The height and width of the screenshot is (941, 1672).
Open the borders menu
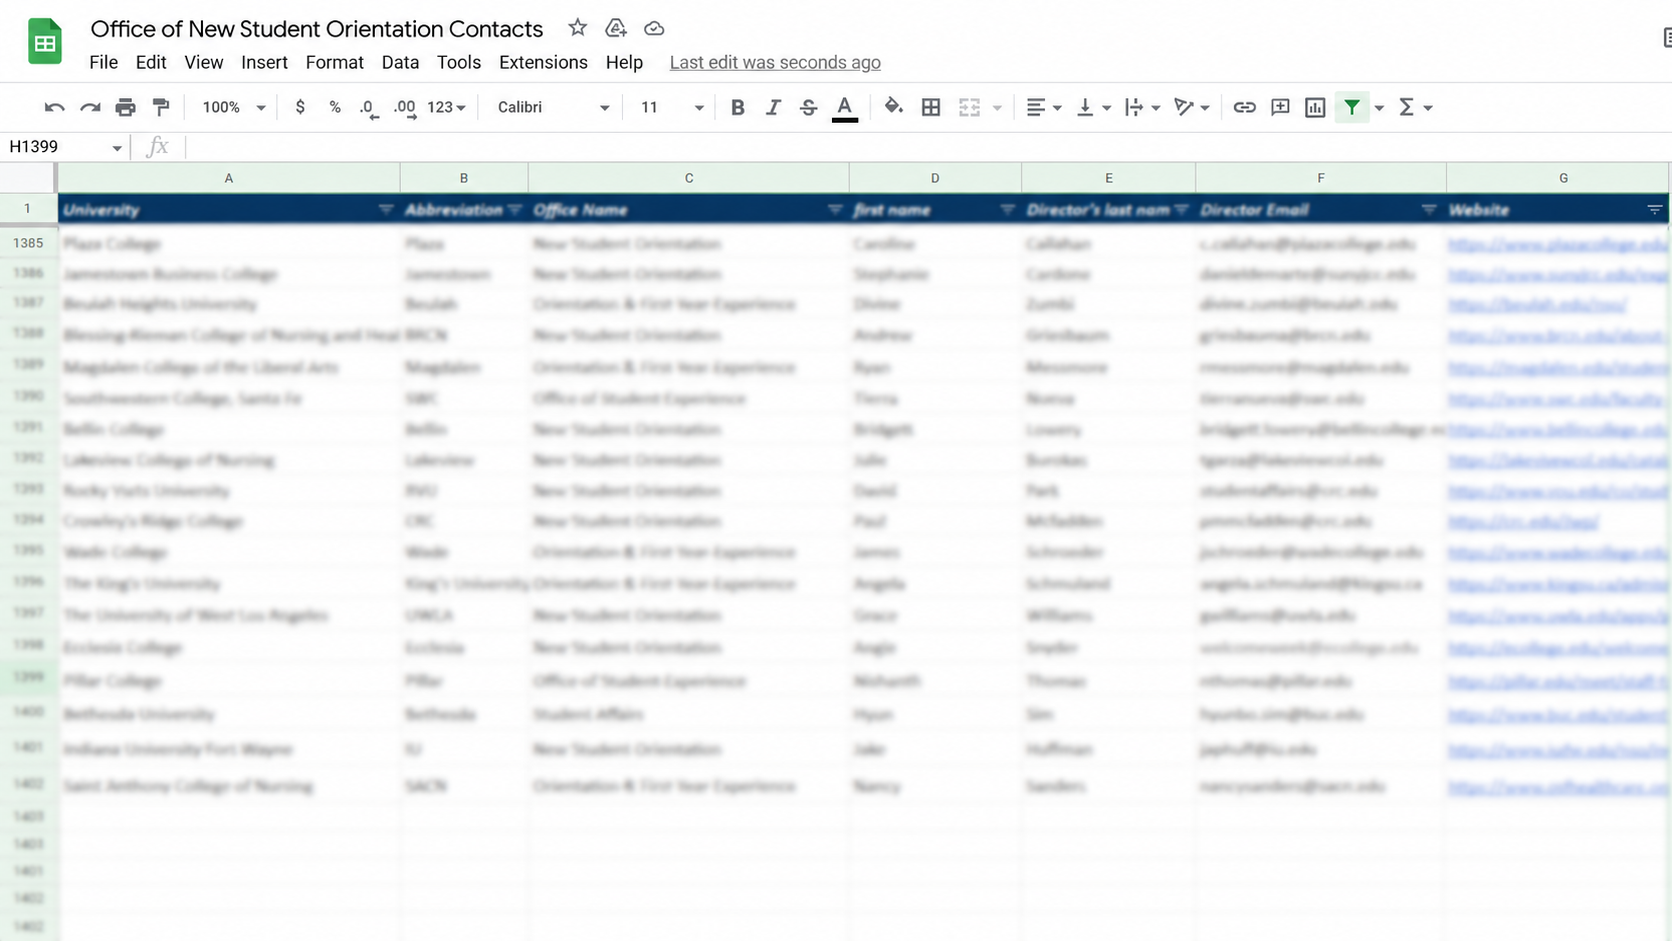click(x=931, y=107)
